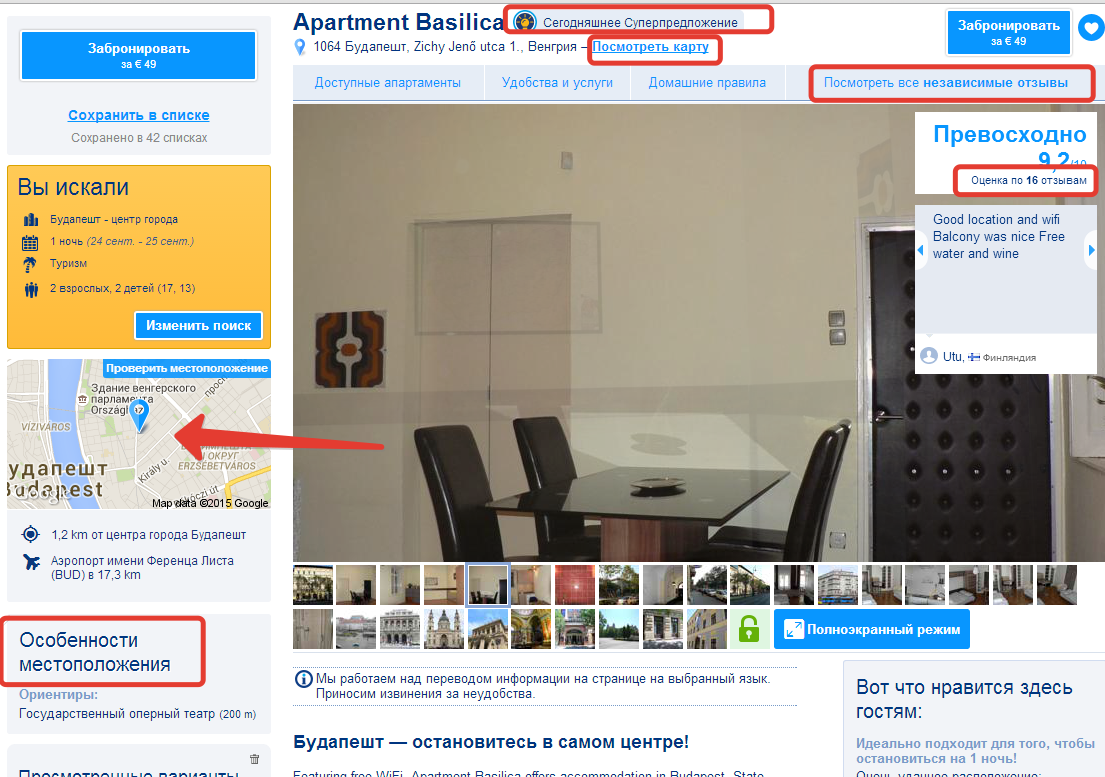
Task: Show next guest review with right arrow
Action: tap(1092, 250)
